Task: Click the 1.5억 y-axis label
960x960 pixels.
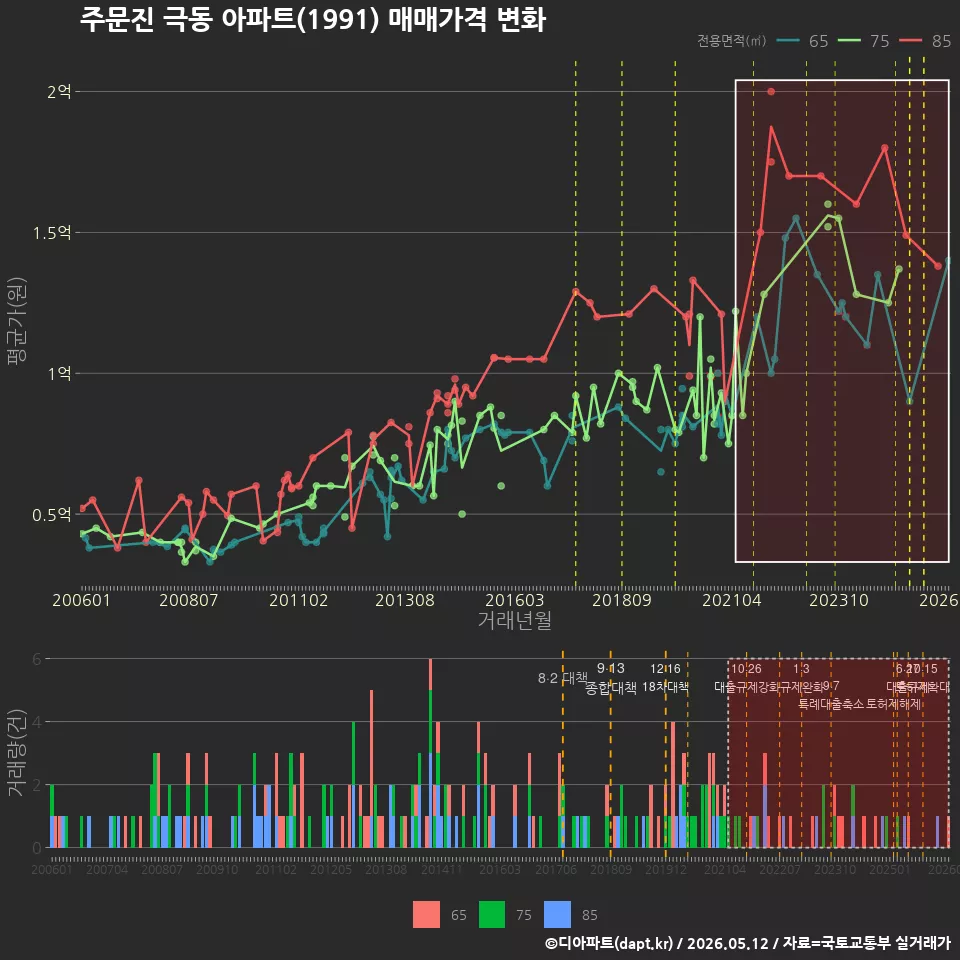Action: 52,233
